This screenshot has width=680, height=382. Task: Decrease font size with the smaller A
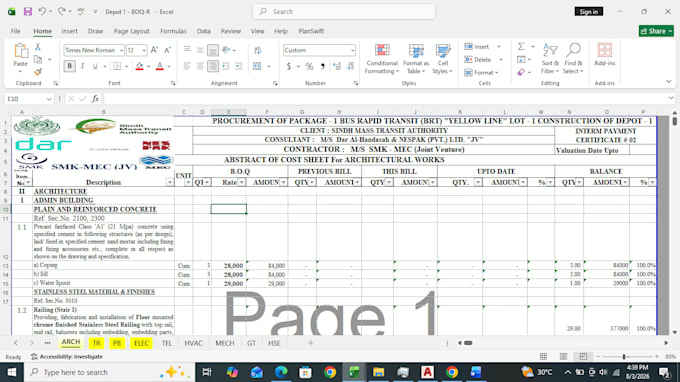[x=168, y=50]
